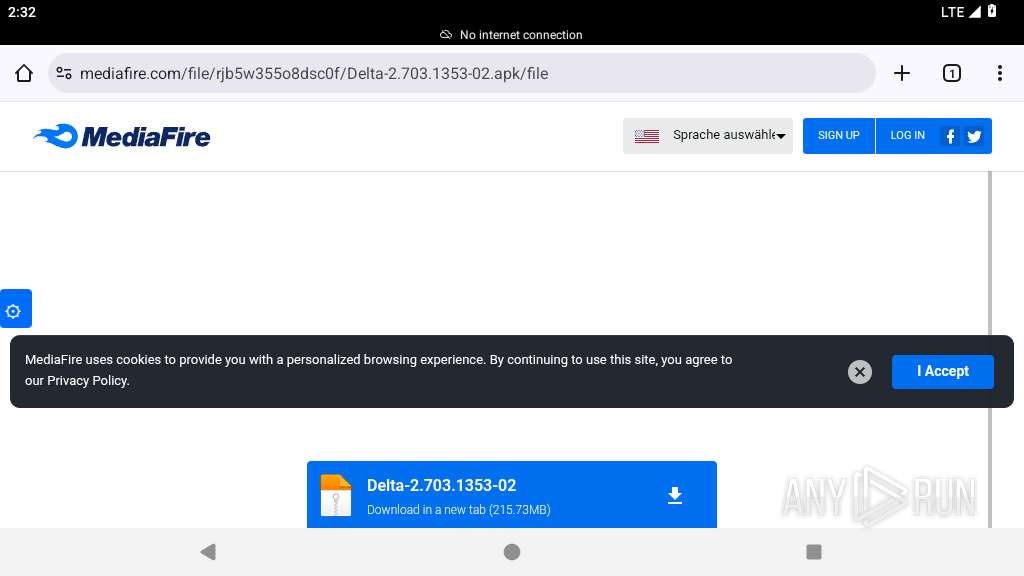This screenshot has width=1024, height=576.
Task: Dismiss the cookie banner with X icon
Action: click(859, 372)
